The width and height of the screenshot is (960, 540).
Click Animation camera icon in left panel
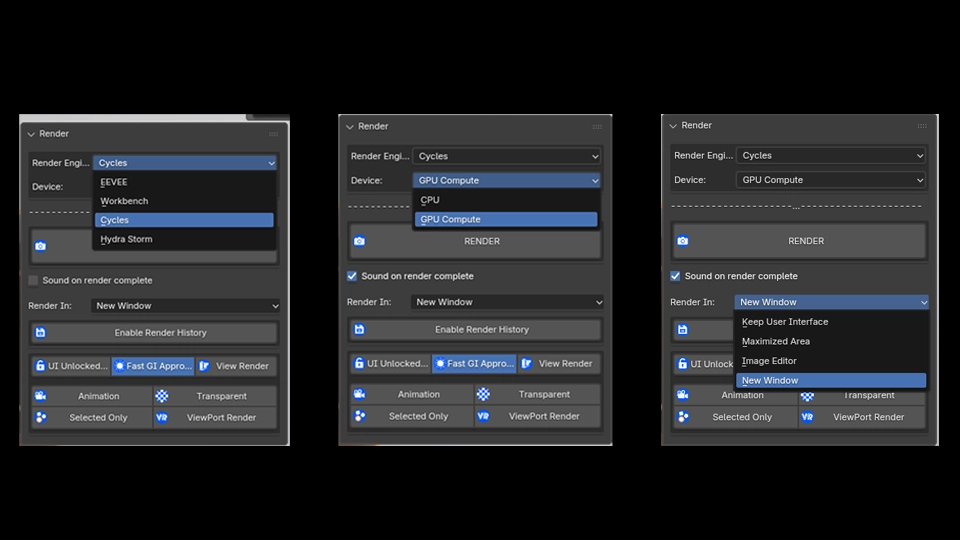coord(40,396)
